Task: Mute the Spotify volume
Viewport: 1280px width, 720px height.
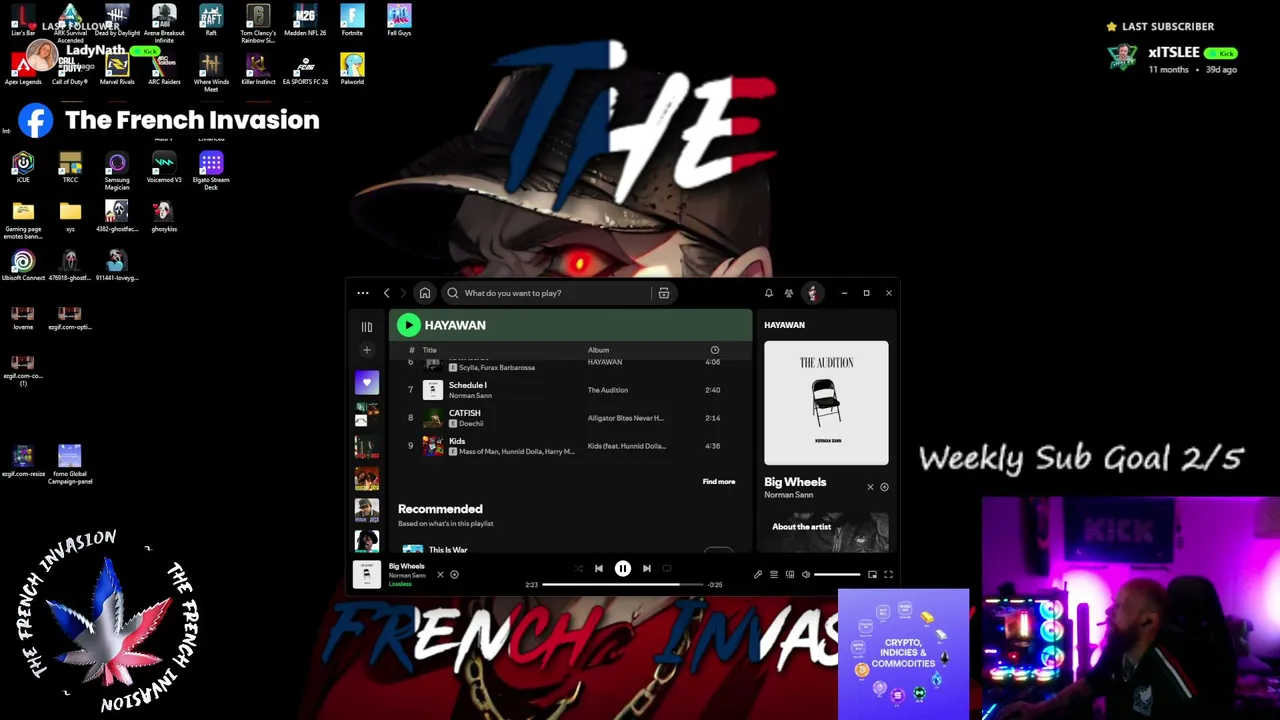Action: click(806, 575)
